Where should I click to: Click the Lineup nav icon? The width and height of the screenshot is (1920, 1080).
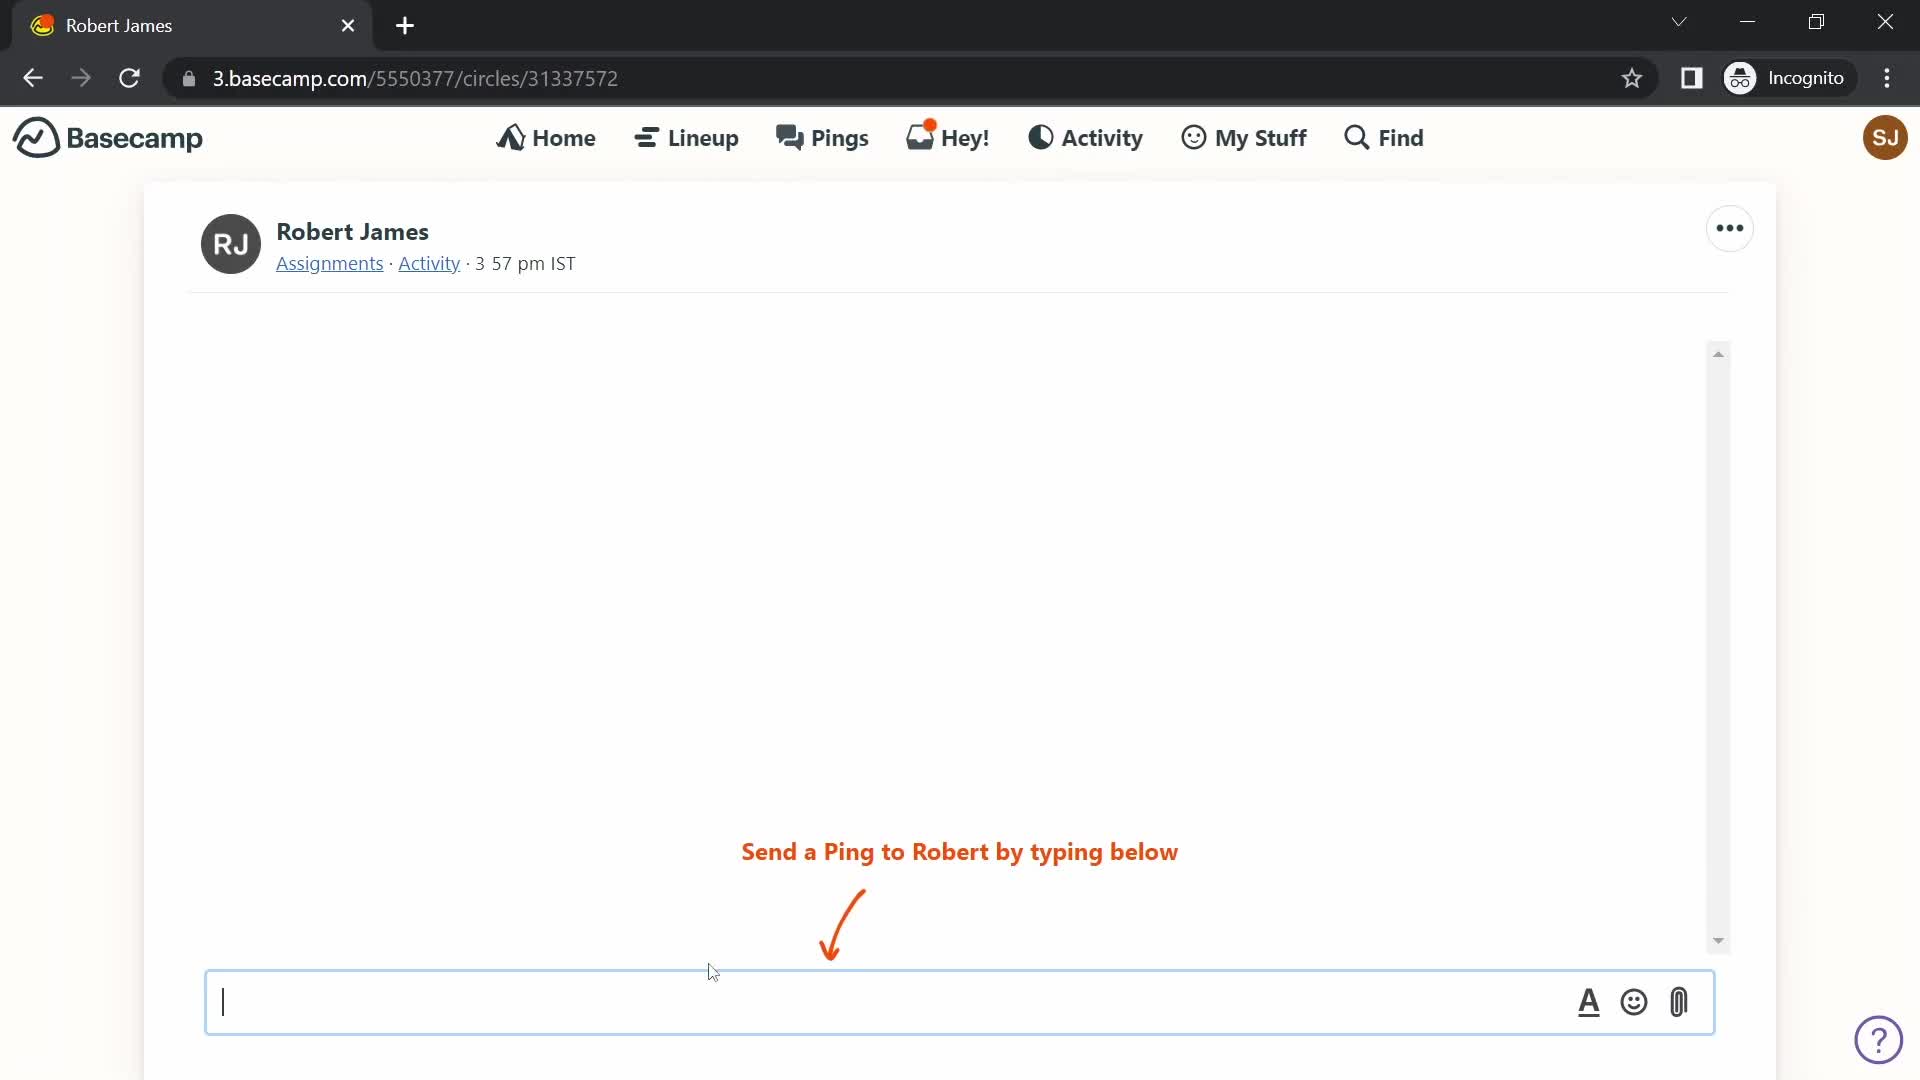click(x=647, y=138)
